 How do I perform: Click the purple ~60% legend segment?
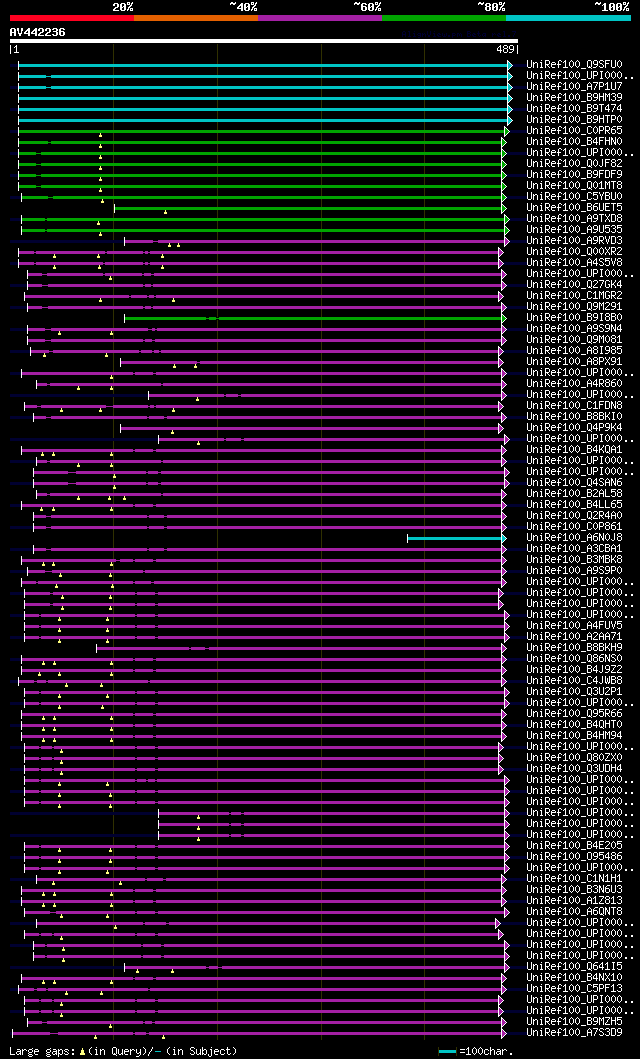320,18
